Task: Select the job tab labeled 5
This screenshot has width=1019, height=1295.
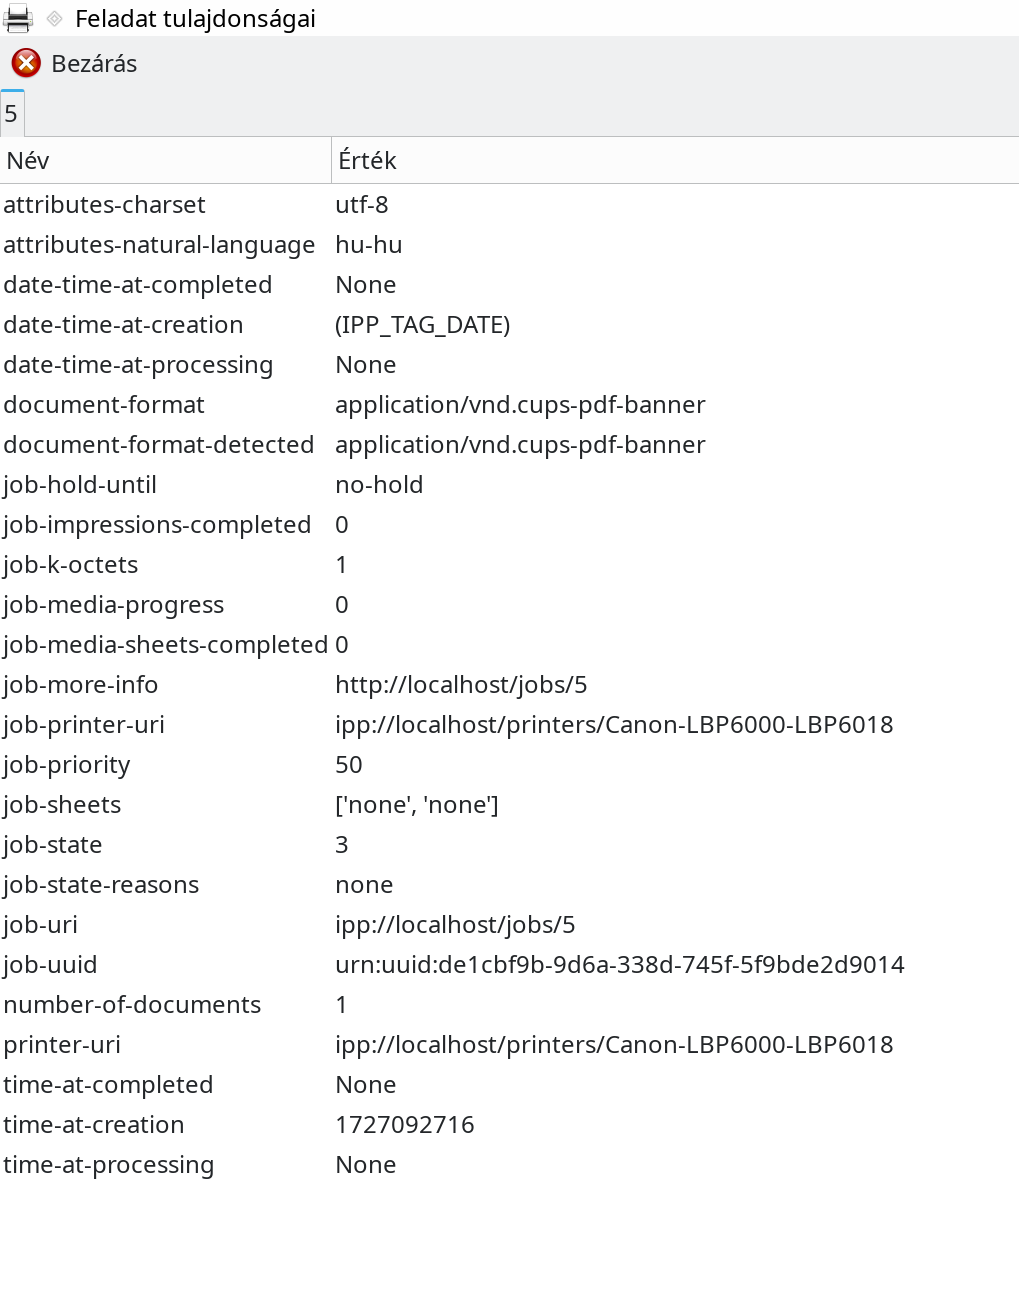Action: (12, 113)
